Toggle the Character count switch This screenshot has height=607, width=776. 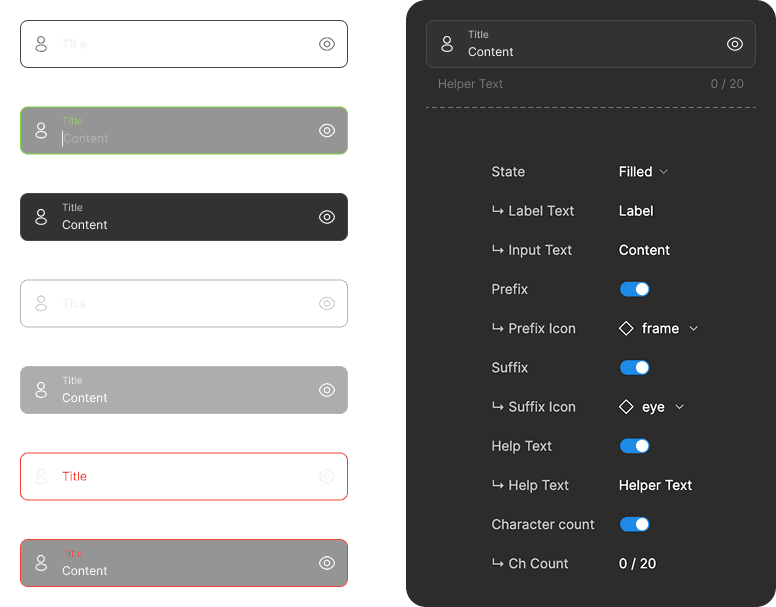[x=634, y=524]
